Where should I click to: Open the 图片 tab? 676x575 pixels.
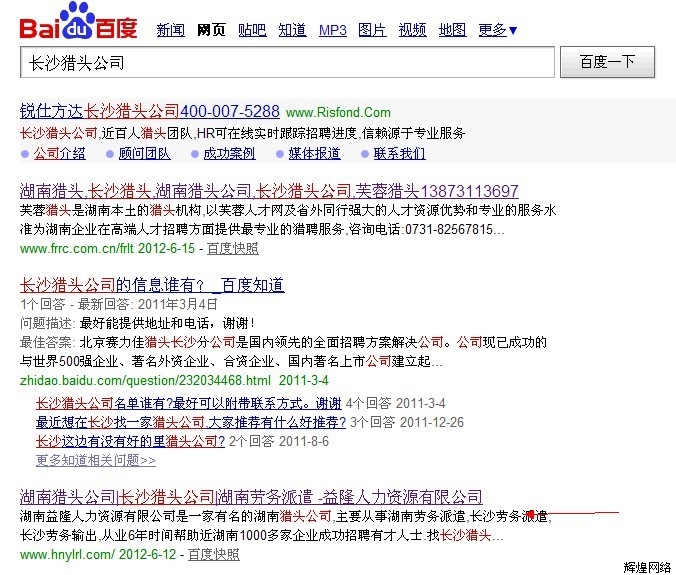[x=372, y=30]
